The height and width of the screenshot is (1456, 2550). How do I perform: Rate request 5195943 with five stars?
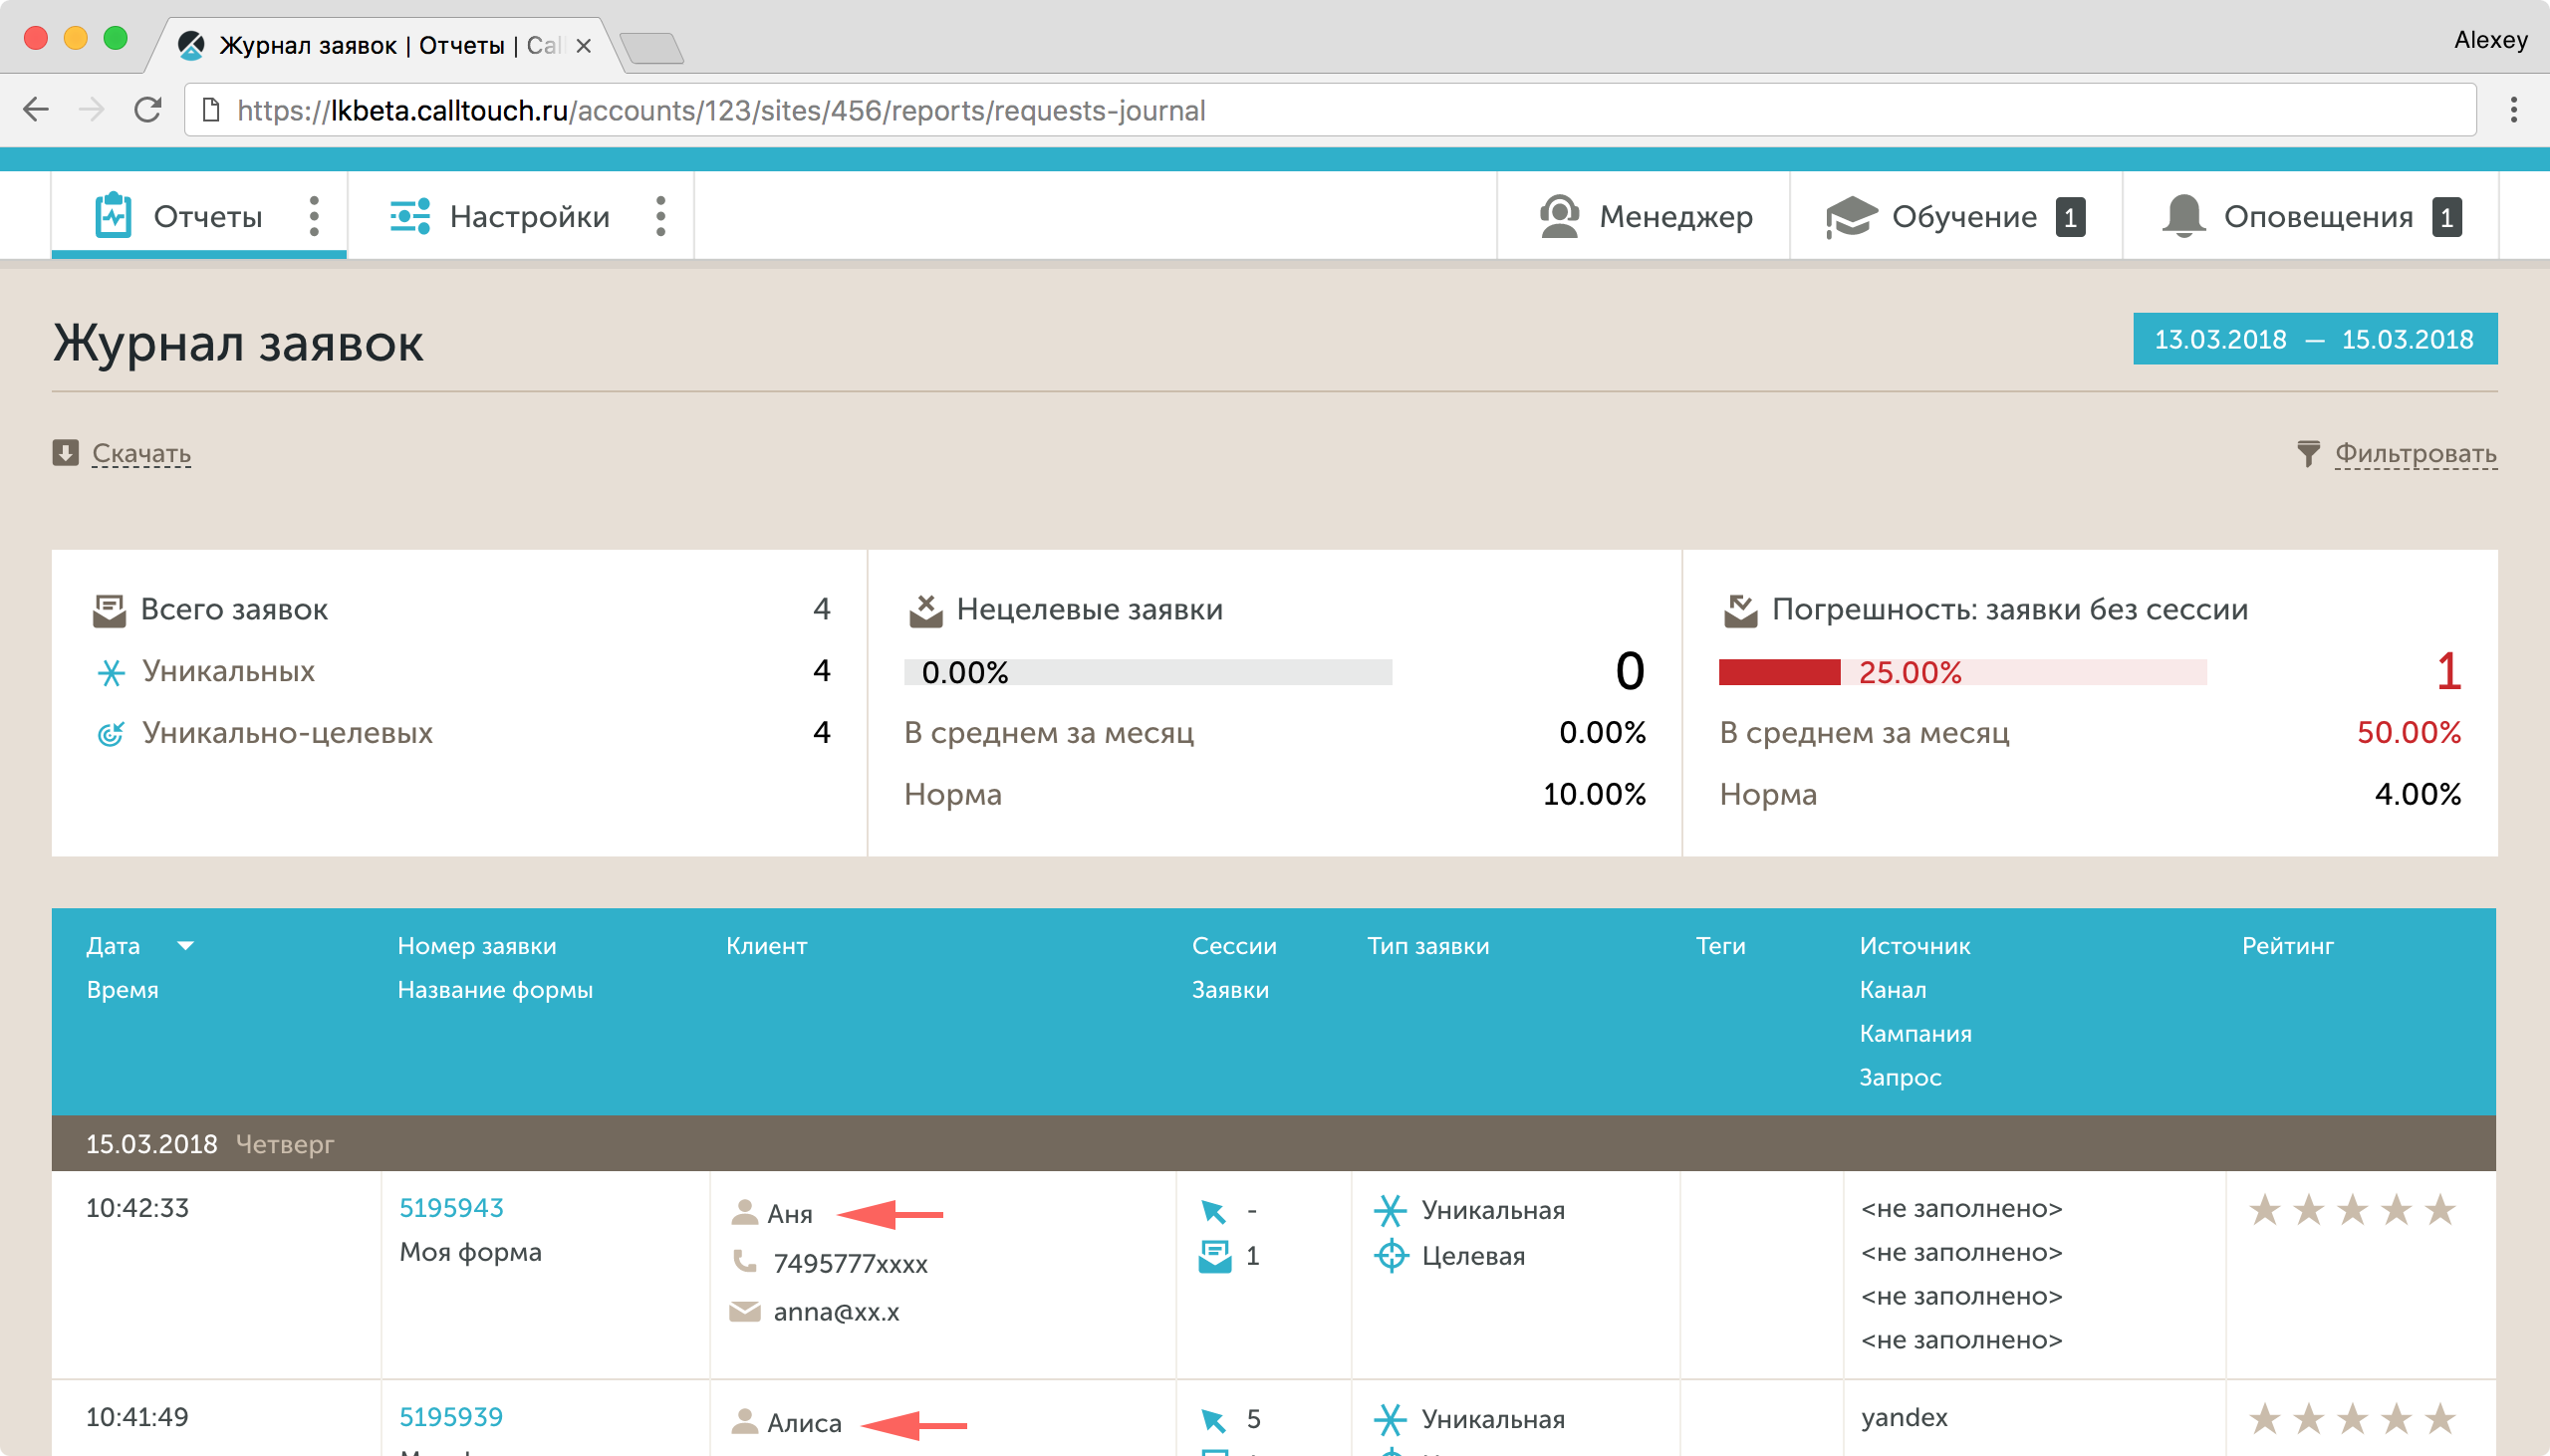2440,1210
